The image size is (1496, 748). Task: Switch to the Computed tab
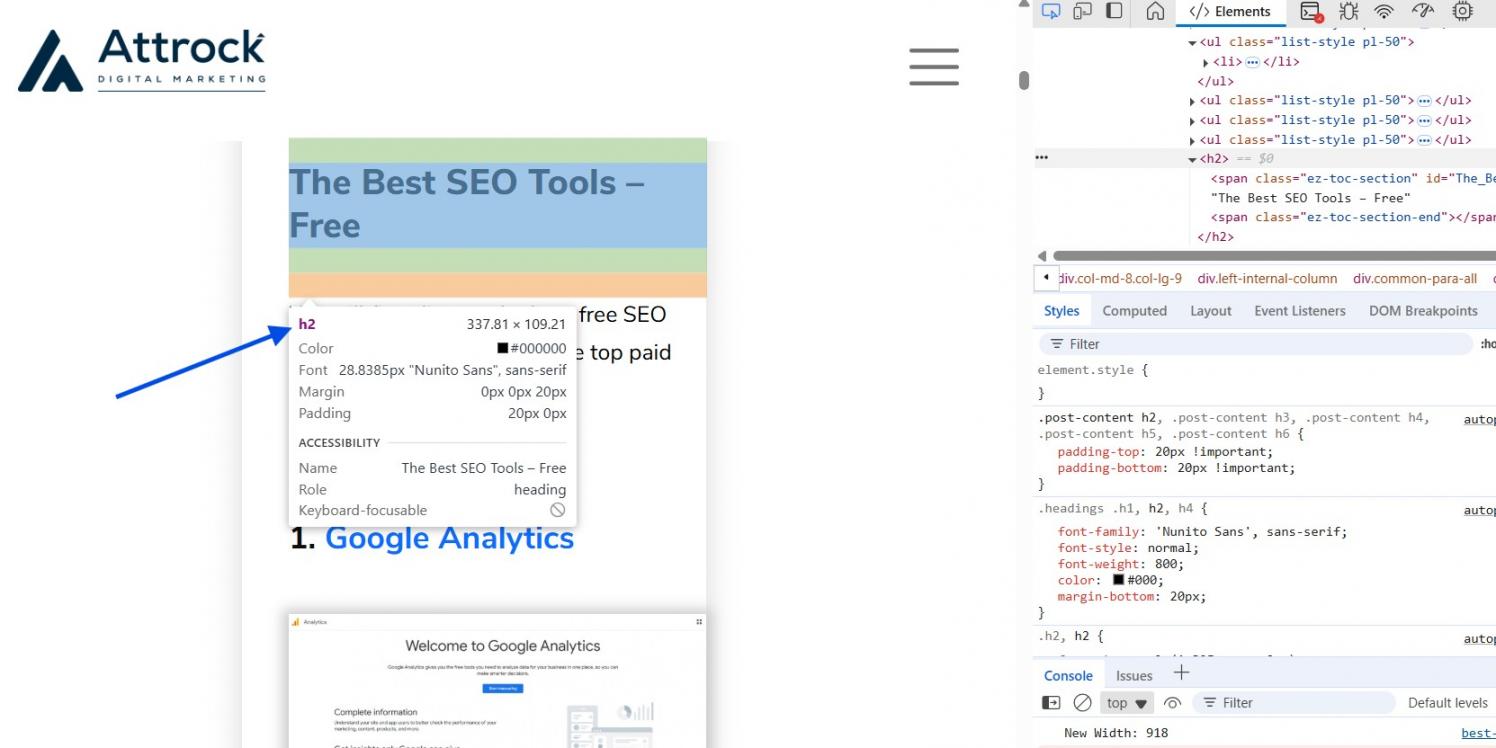pos(1134,311)
